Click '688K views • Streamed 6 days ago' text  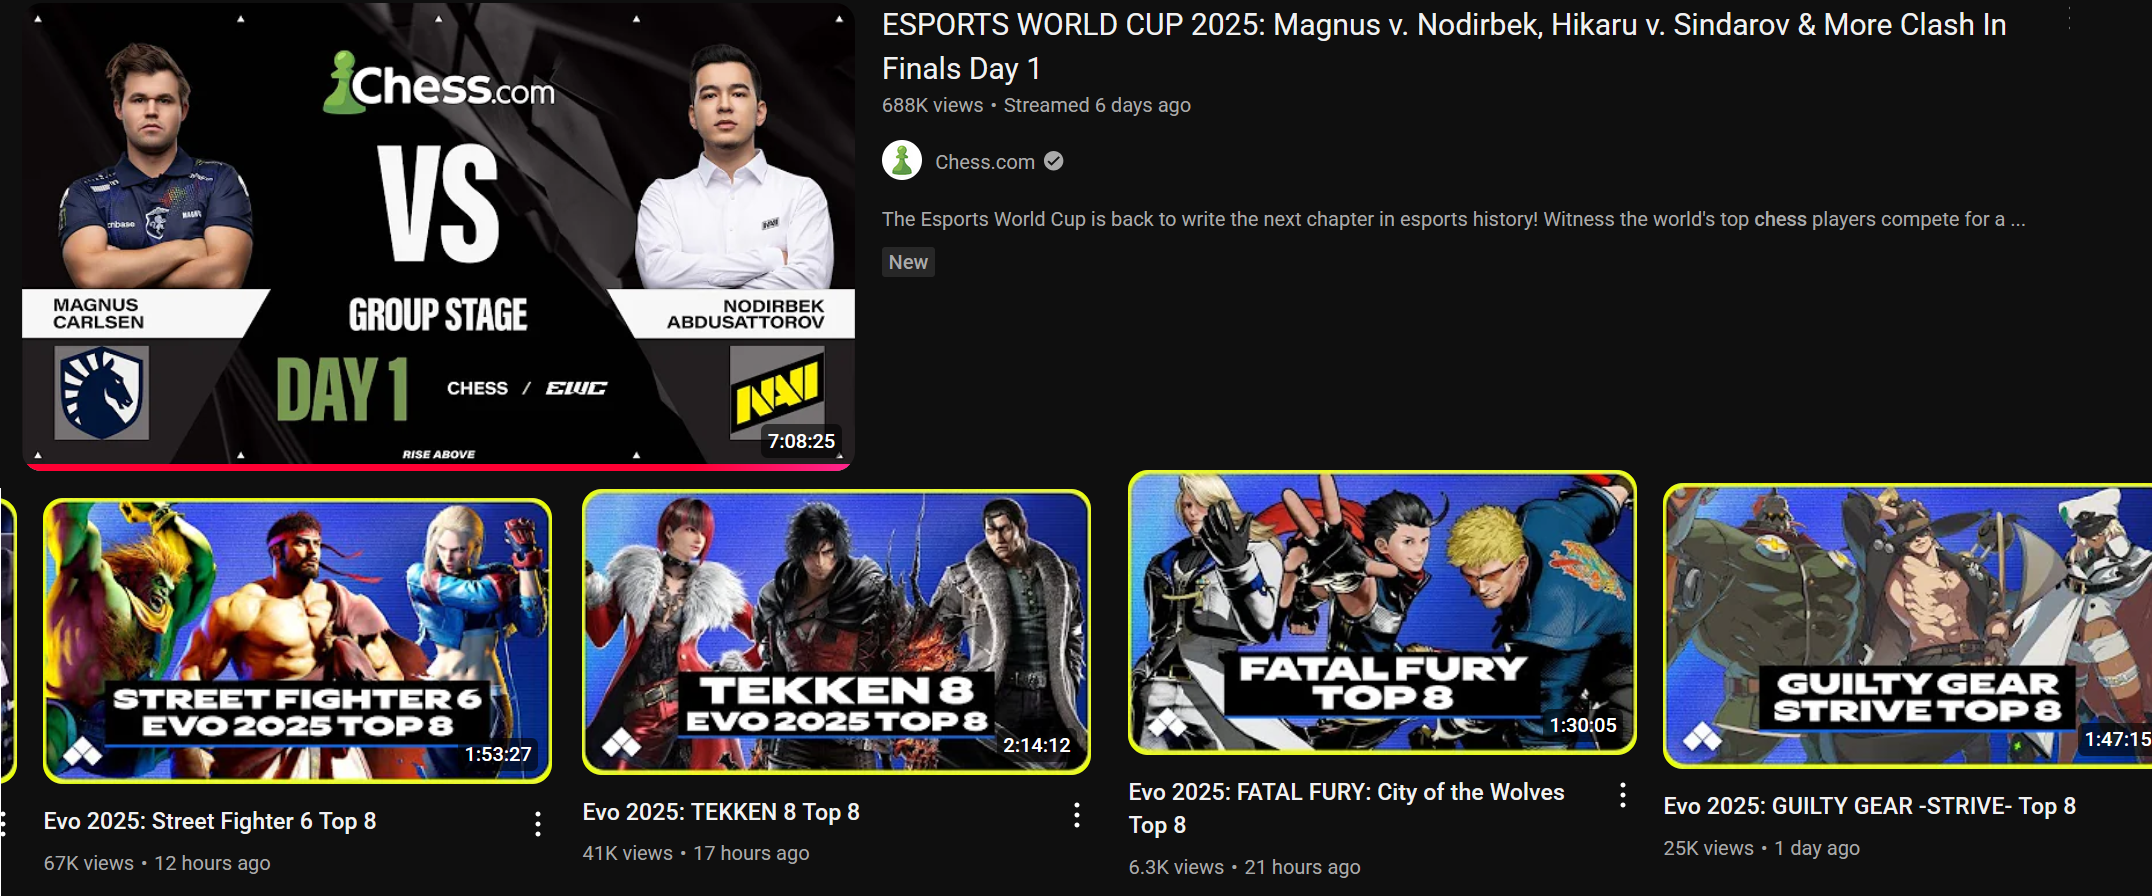coord(1036,105)
